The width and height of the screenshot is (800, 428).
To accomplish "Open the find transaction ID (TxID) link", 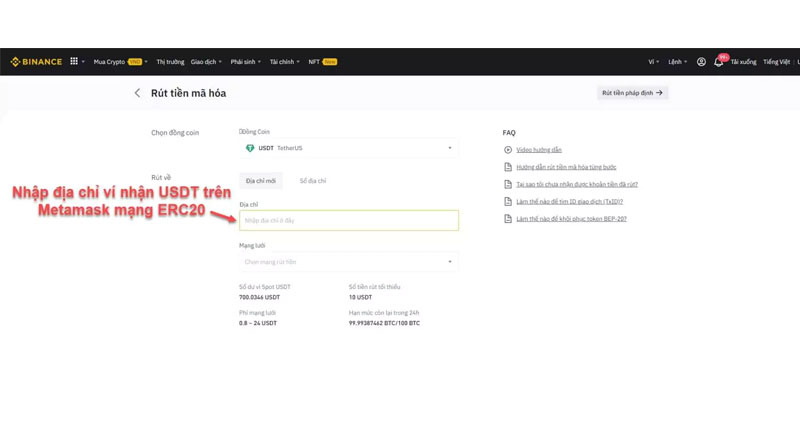I will pos(569,202).
